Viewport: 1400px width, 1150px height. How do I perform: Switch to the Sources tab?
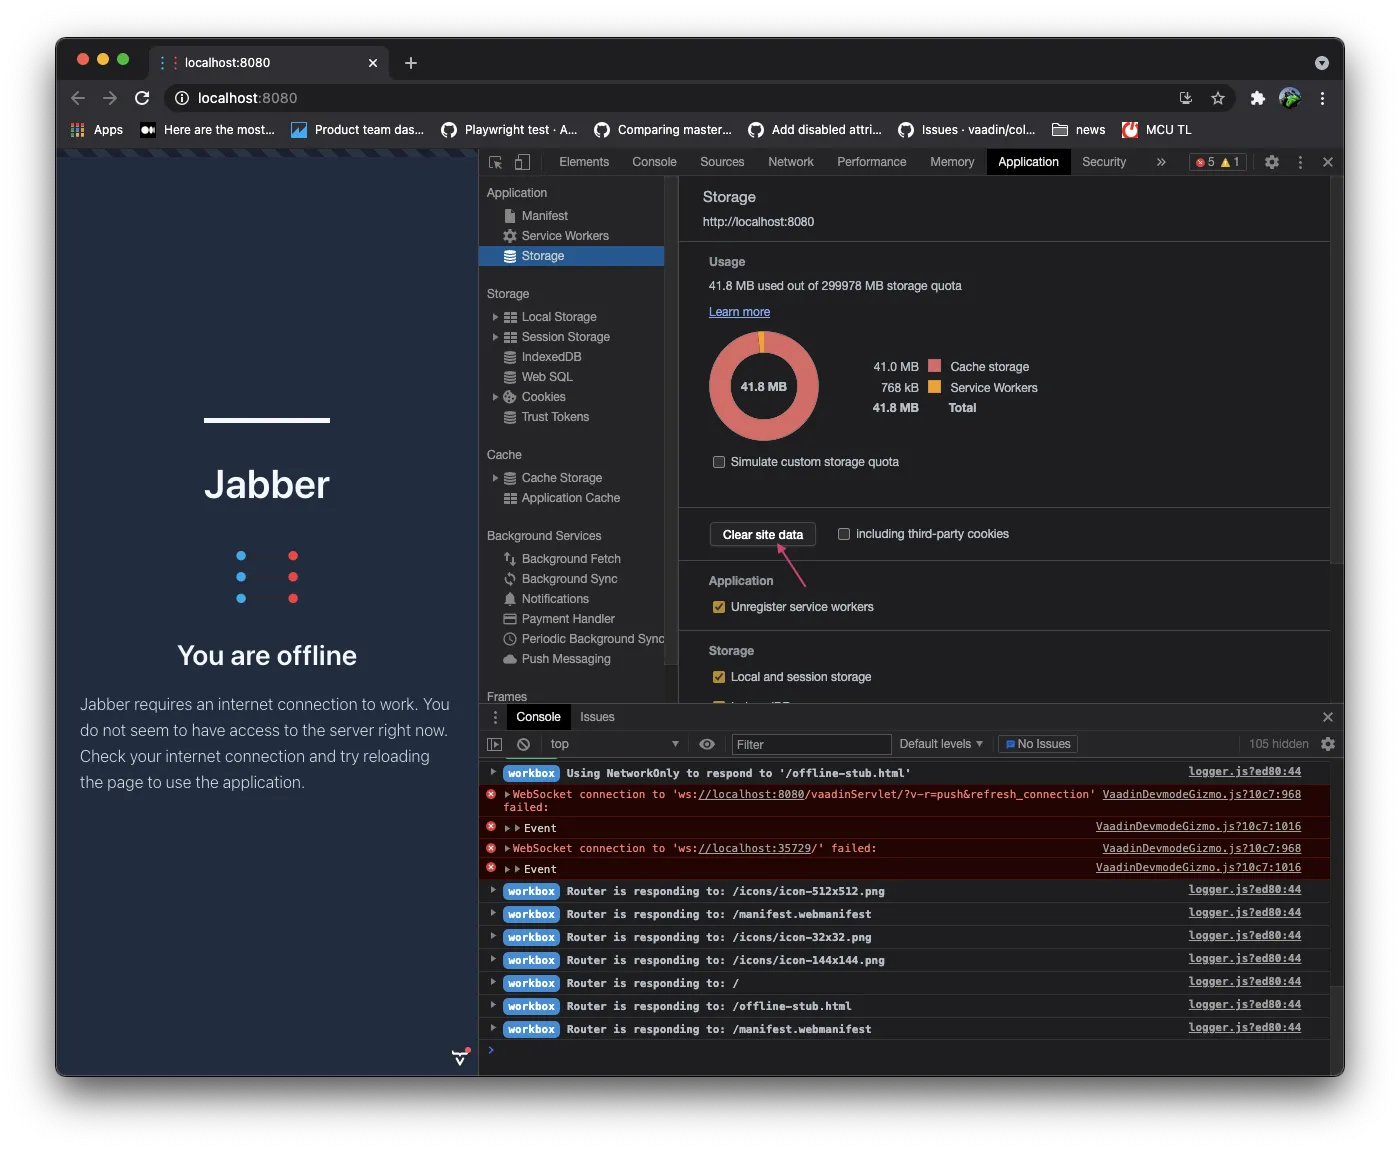(x=722, y=162)
